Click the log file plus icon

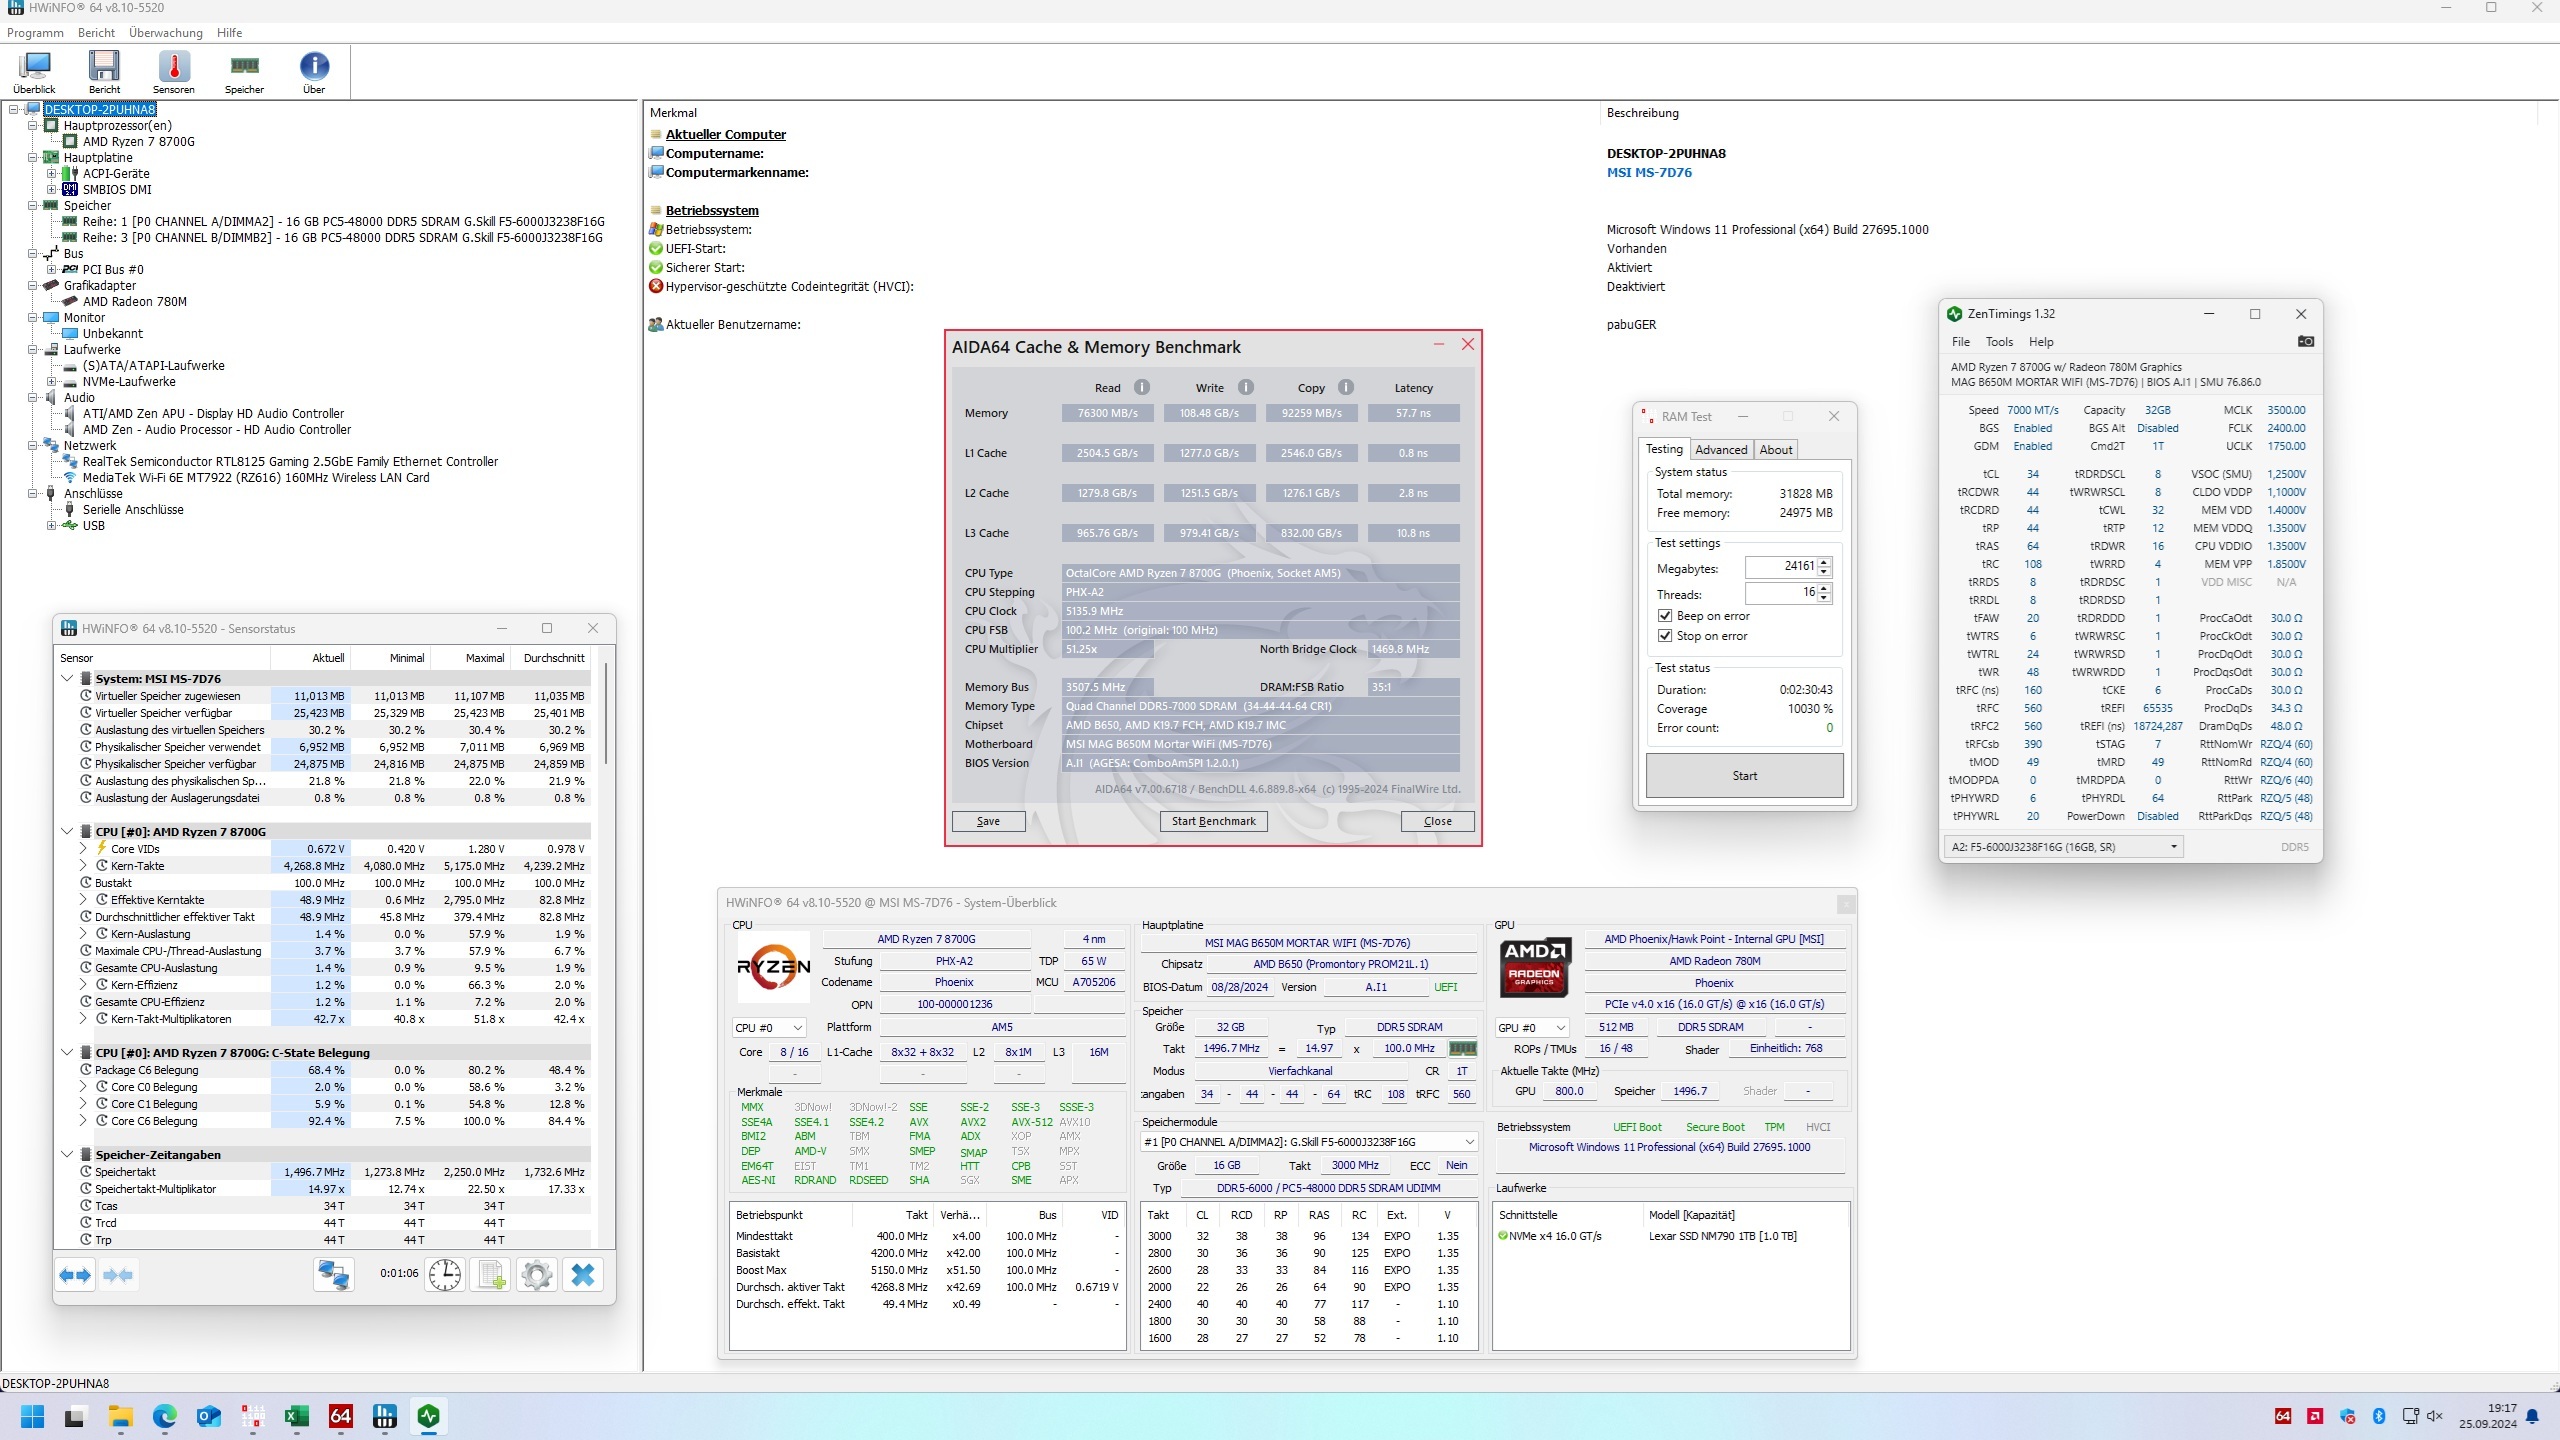491,1274
